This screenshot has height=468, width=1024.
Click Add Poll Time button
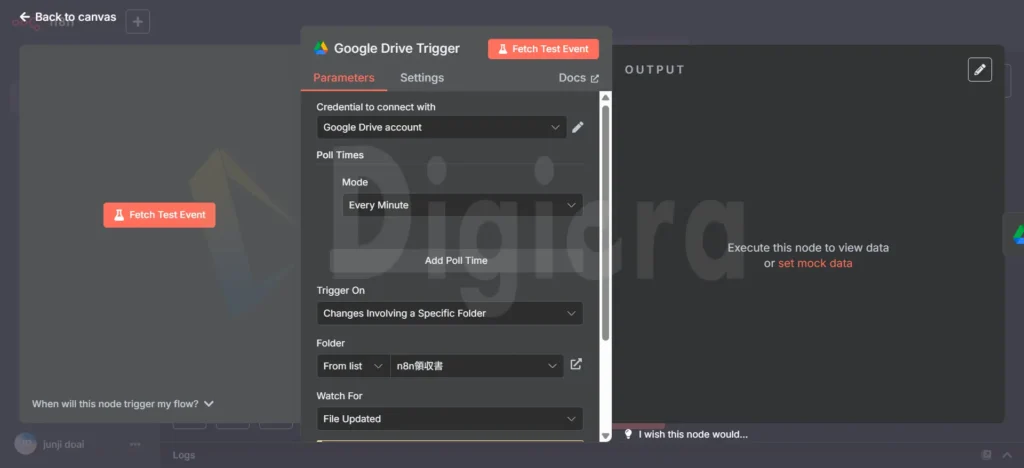[456, 260]
